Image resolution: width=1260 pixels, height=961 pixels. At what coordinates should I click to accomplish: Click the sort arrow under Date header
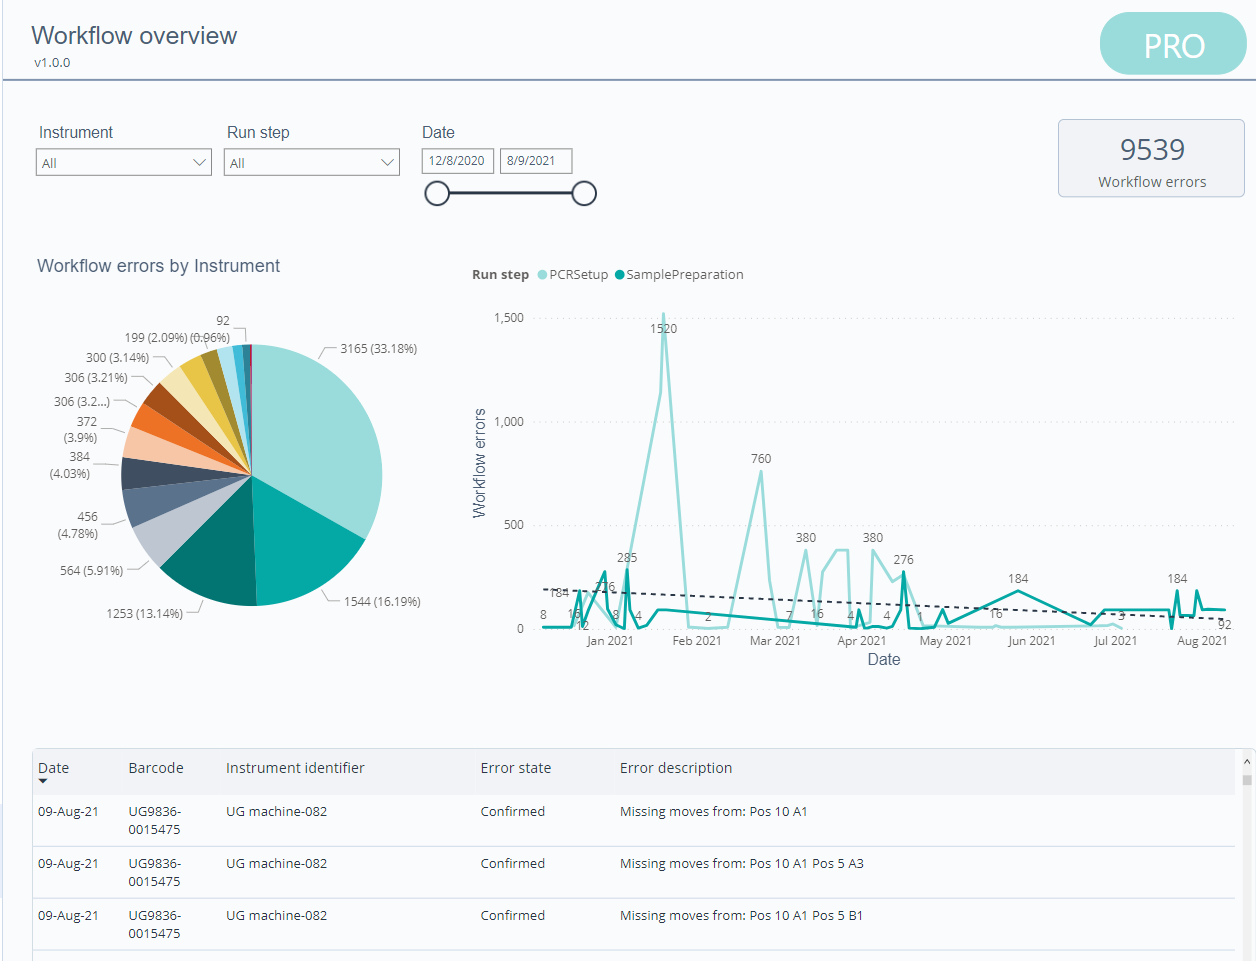coord(43,781)
